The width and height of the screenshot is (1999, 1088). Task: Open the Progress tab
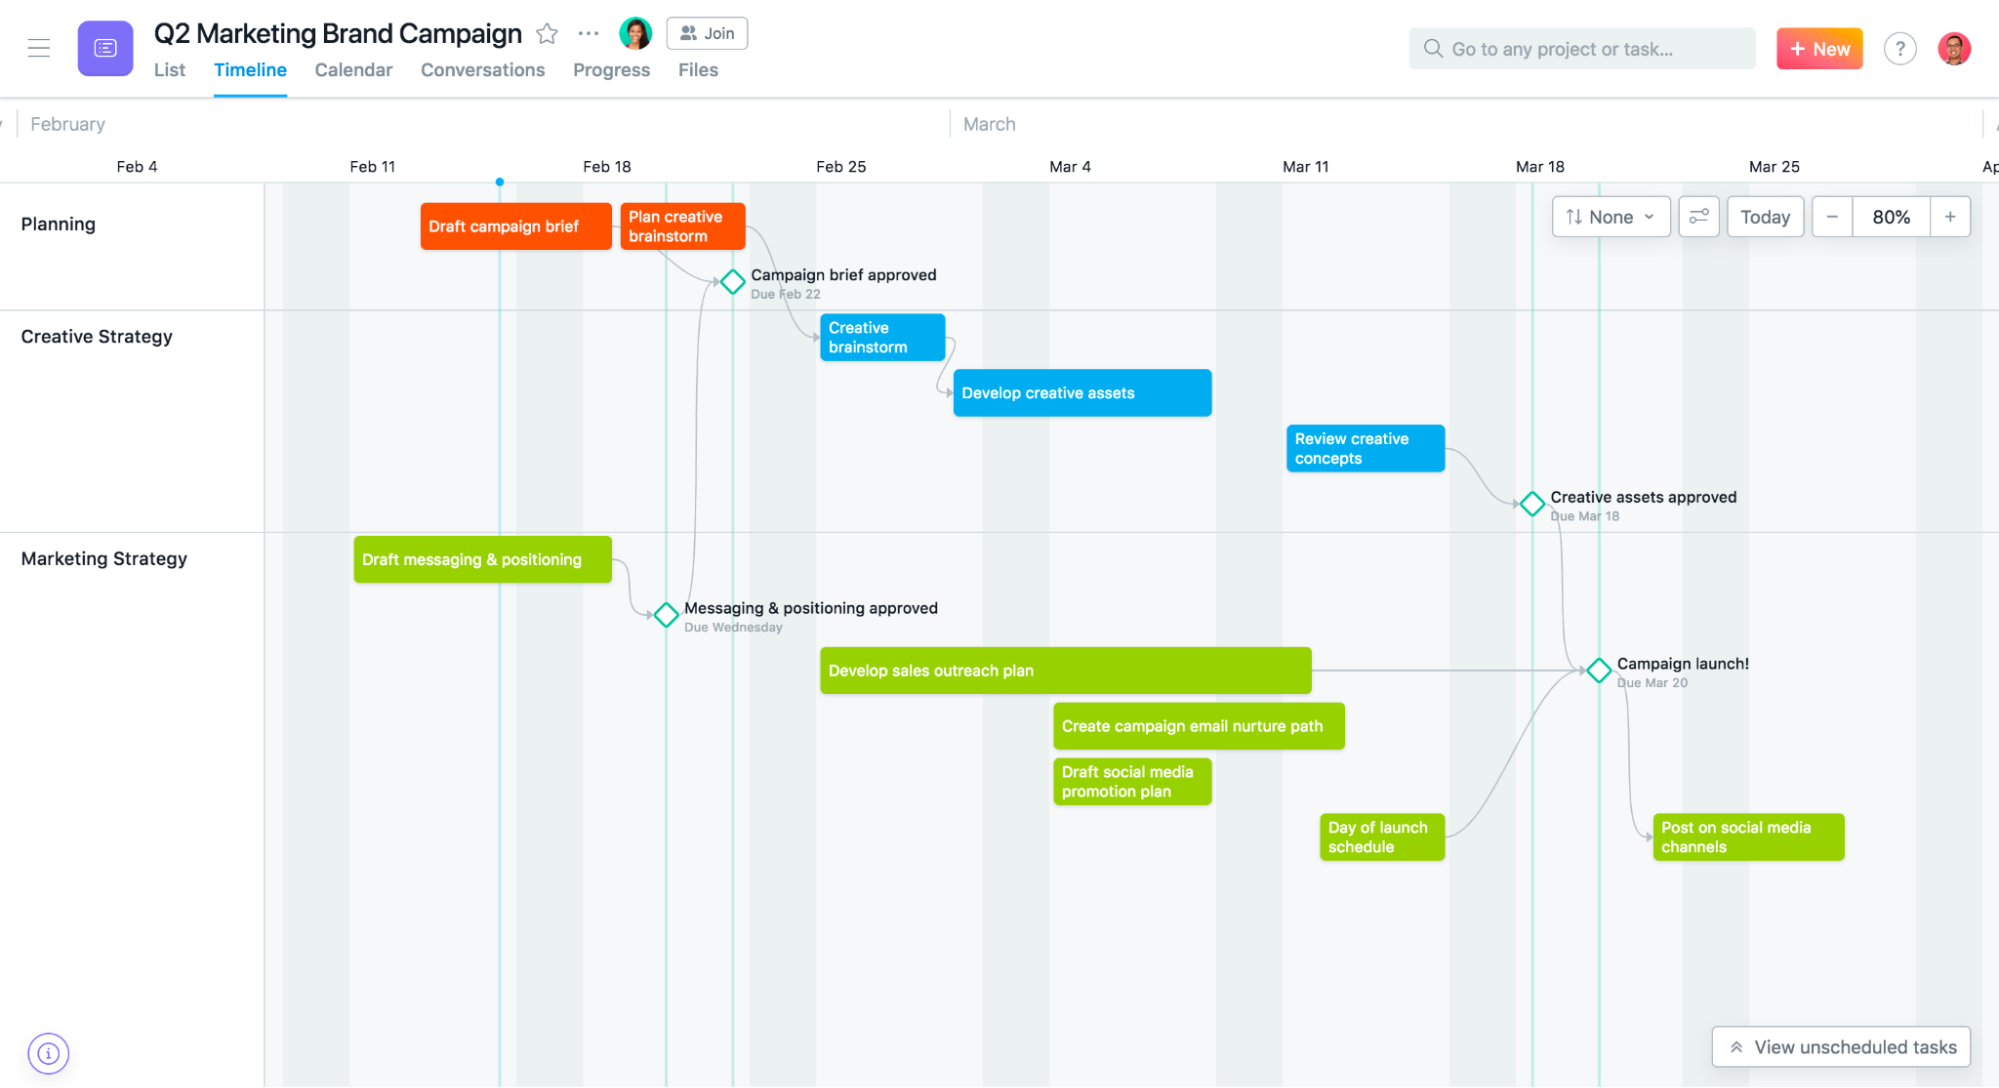point(611,70)
